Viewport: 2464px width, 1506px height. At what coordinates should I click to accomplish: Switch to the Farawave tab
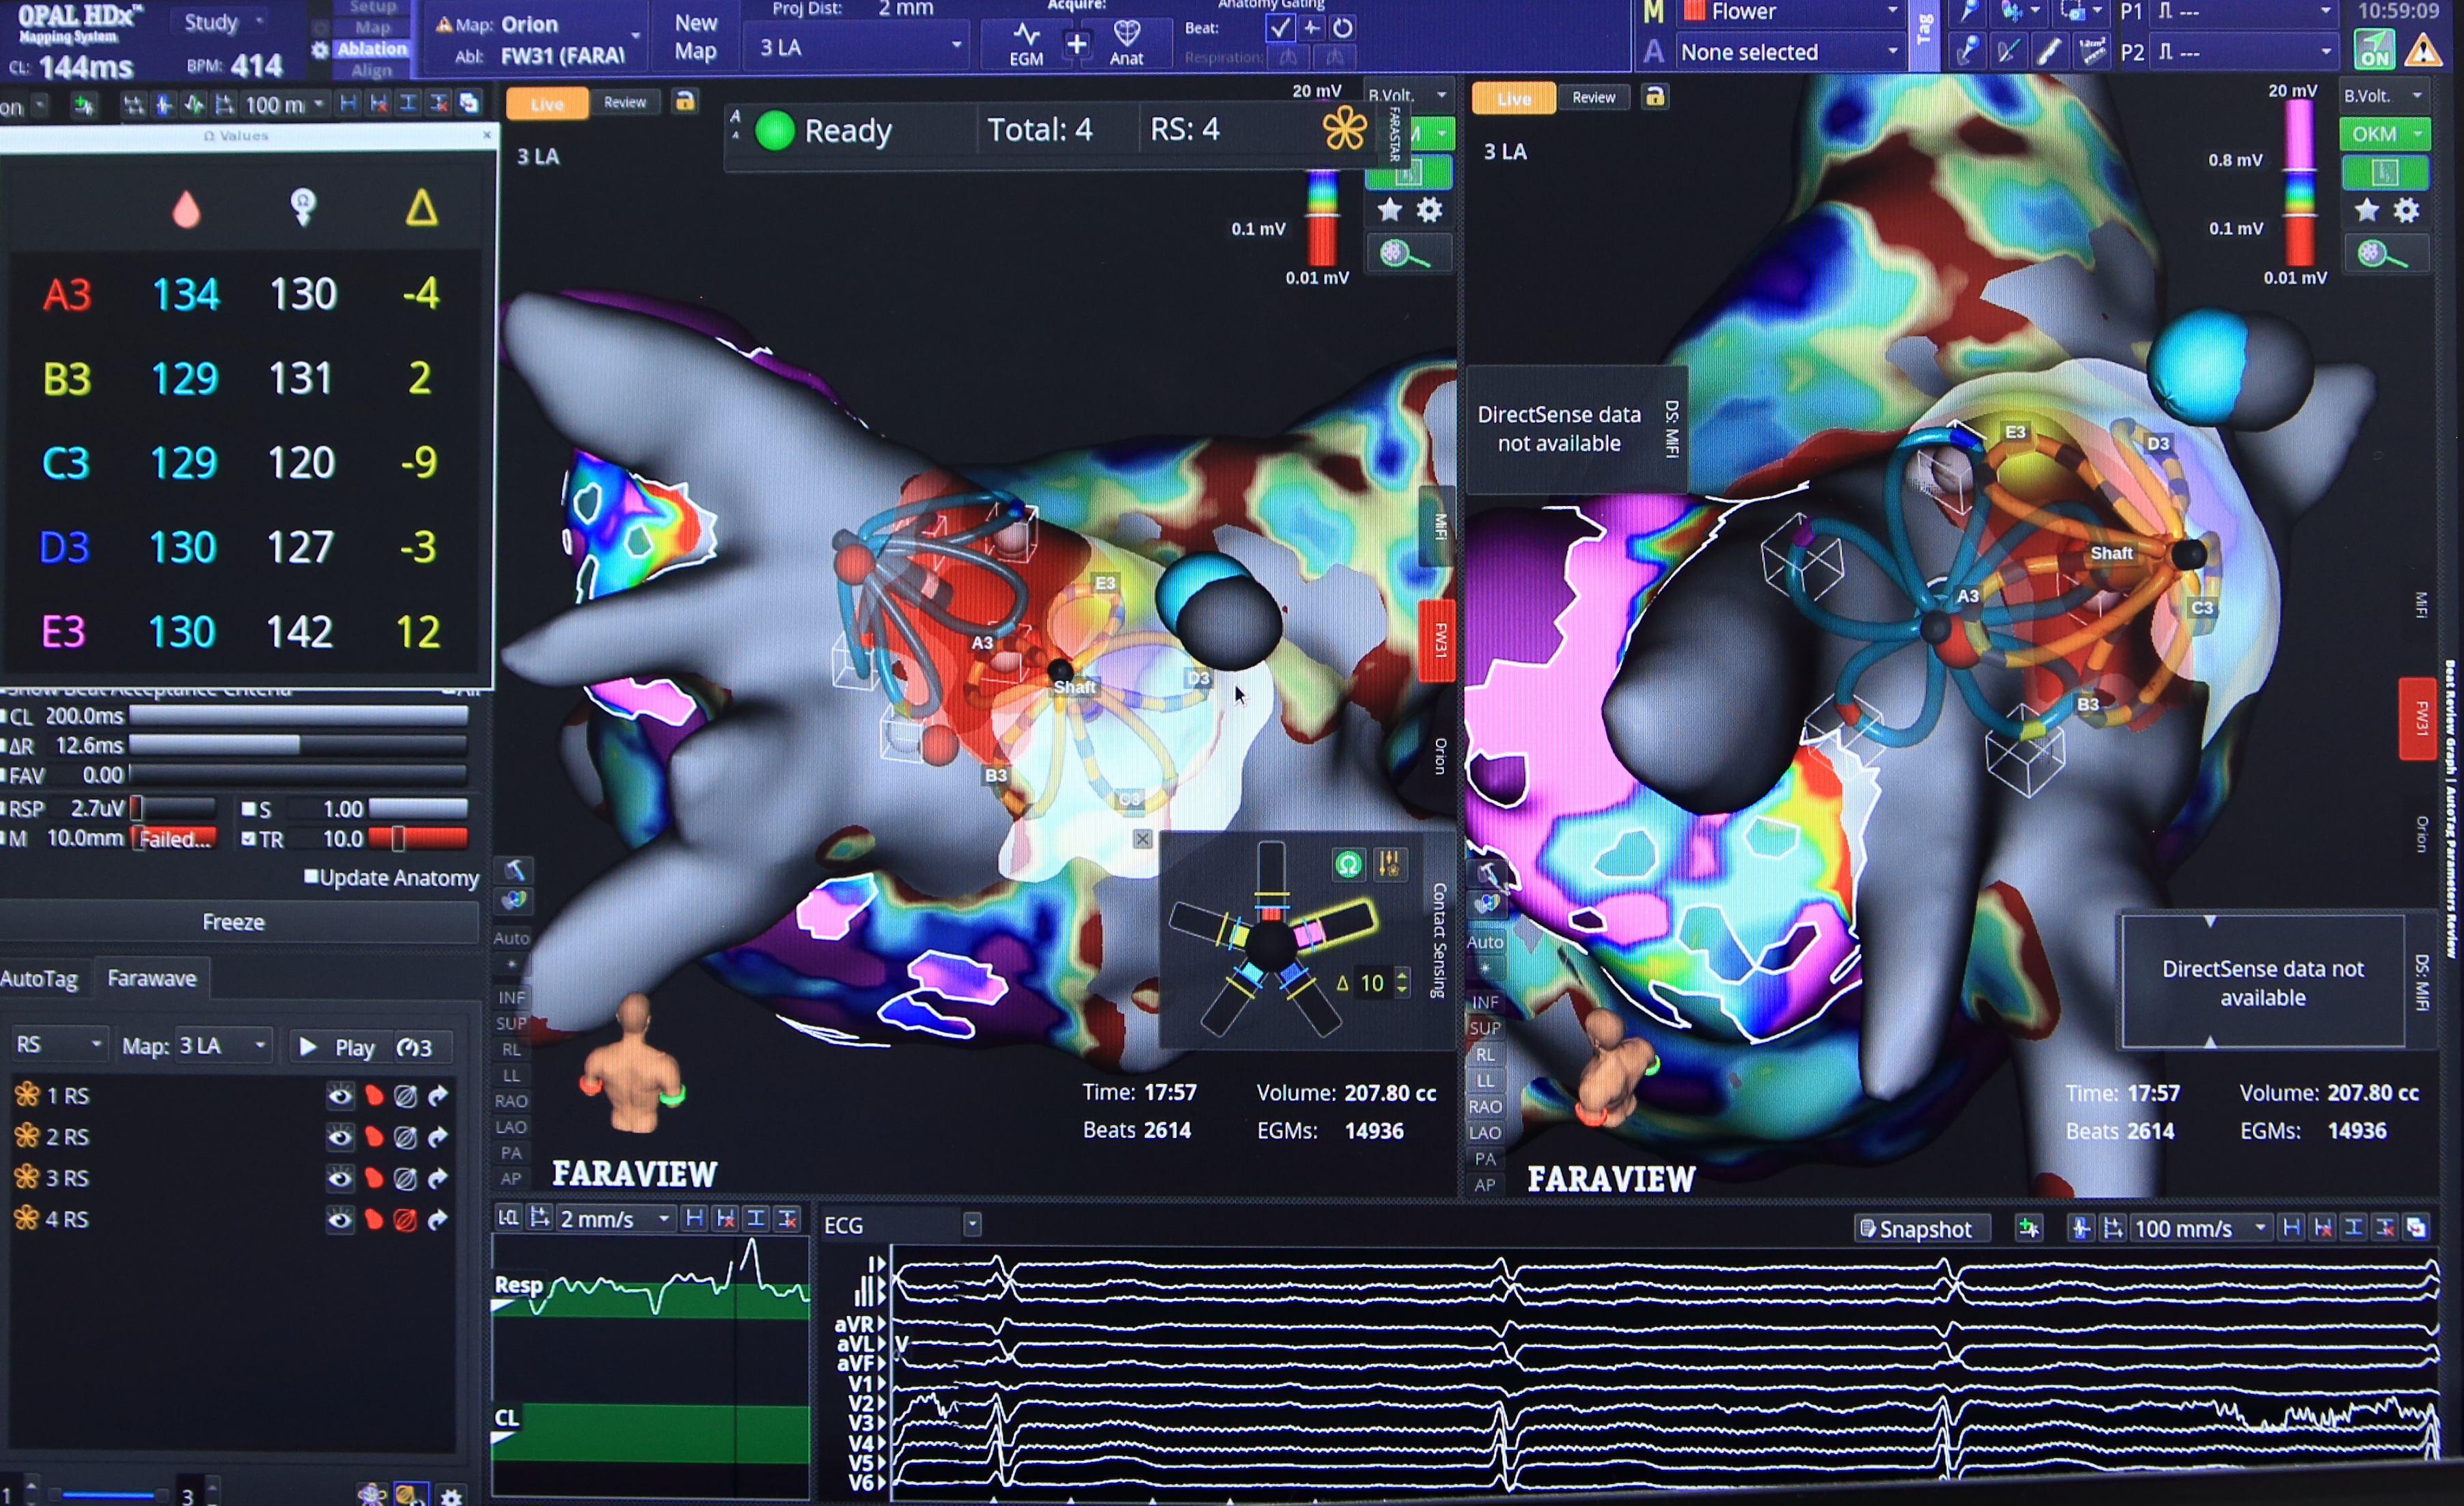(x=152, y=978)
